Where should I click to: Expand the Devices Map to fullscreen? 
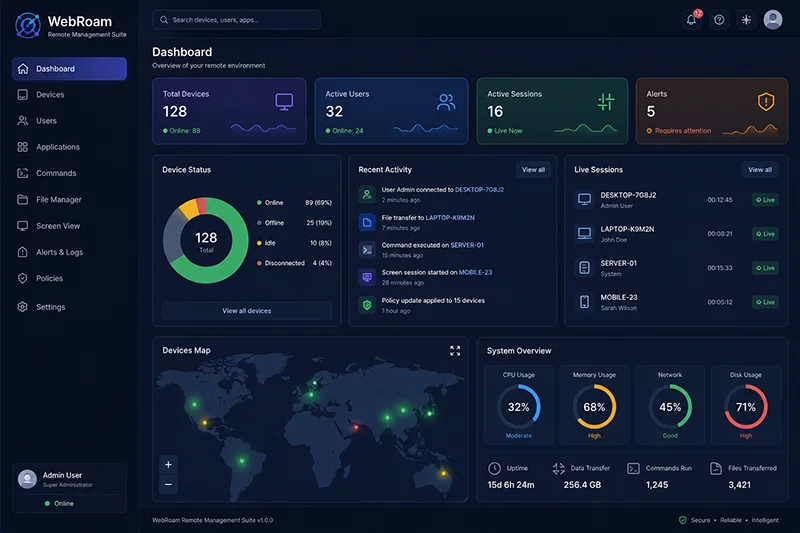tap(455, 350)
